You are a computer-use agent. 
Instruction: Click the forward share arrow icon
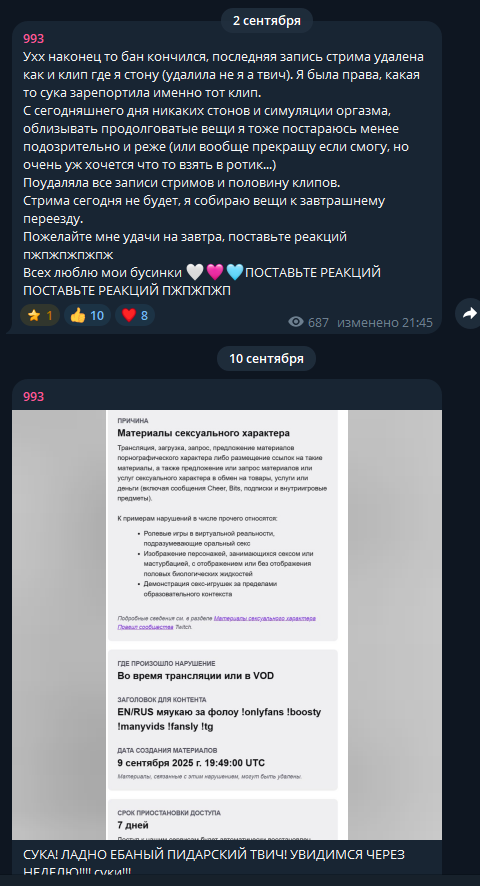click(469, 313)
